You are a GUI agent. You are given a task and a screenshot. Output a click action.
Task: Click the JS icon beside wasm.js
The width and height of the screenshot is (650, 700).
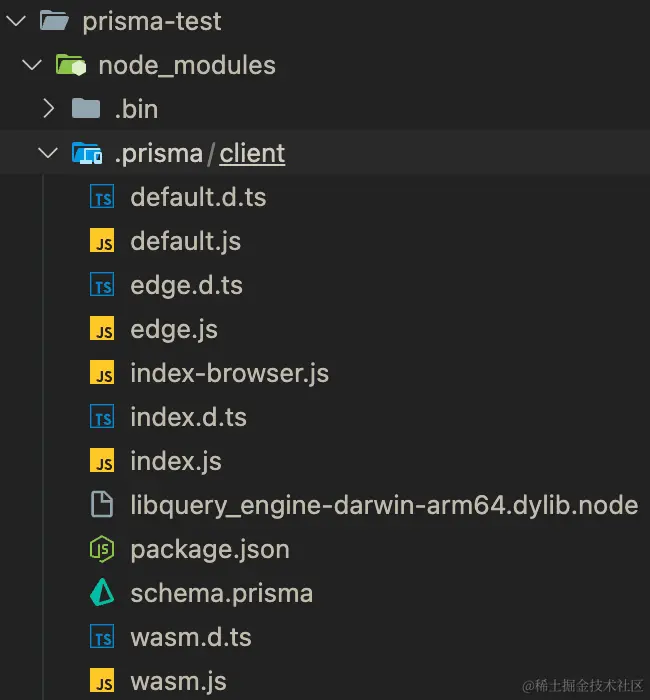tap(102, 680)
